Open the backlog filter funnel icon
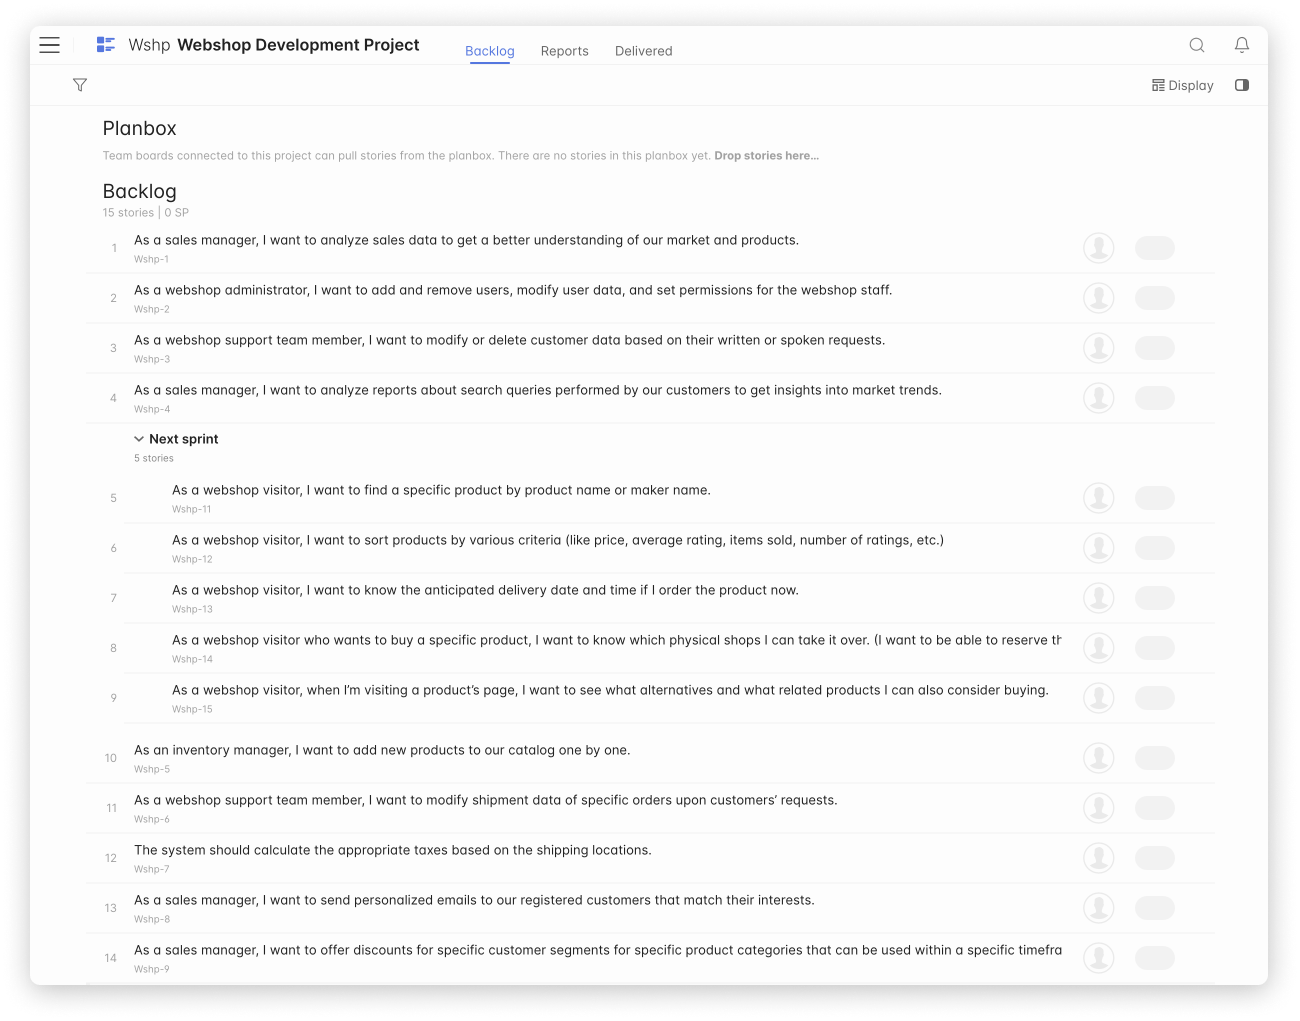This screenshot has height=1021, width=1300. click(x=80, y=85)
